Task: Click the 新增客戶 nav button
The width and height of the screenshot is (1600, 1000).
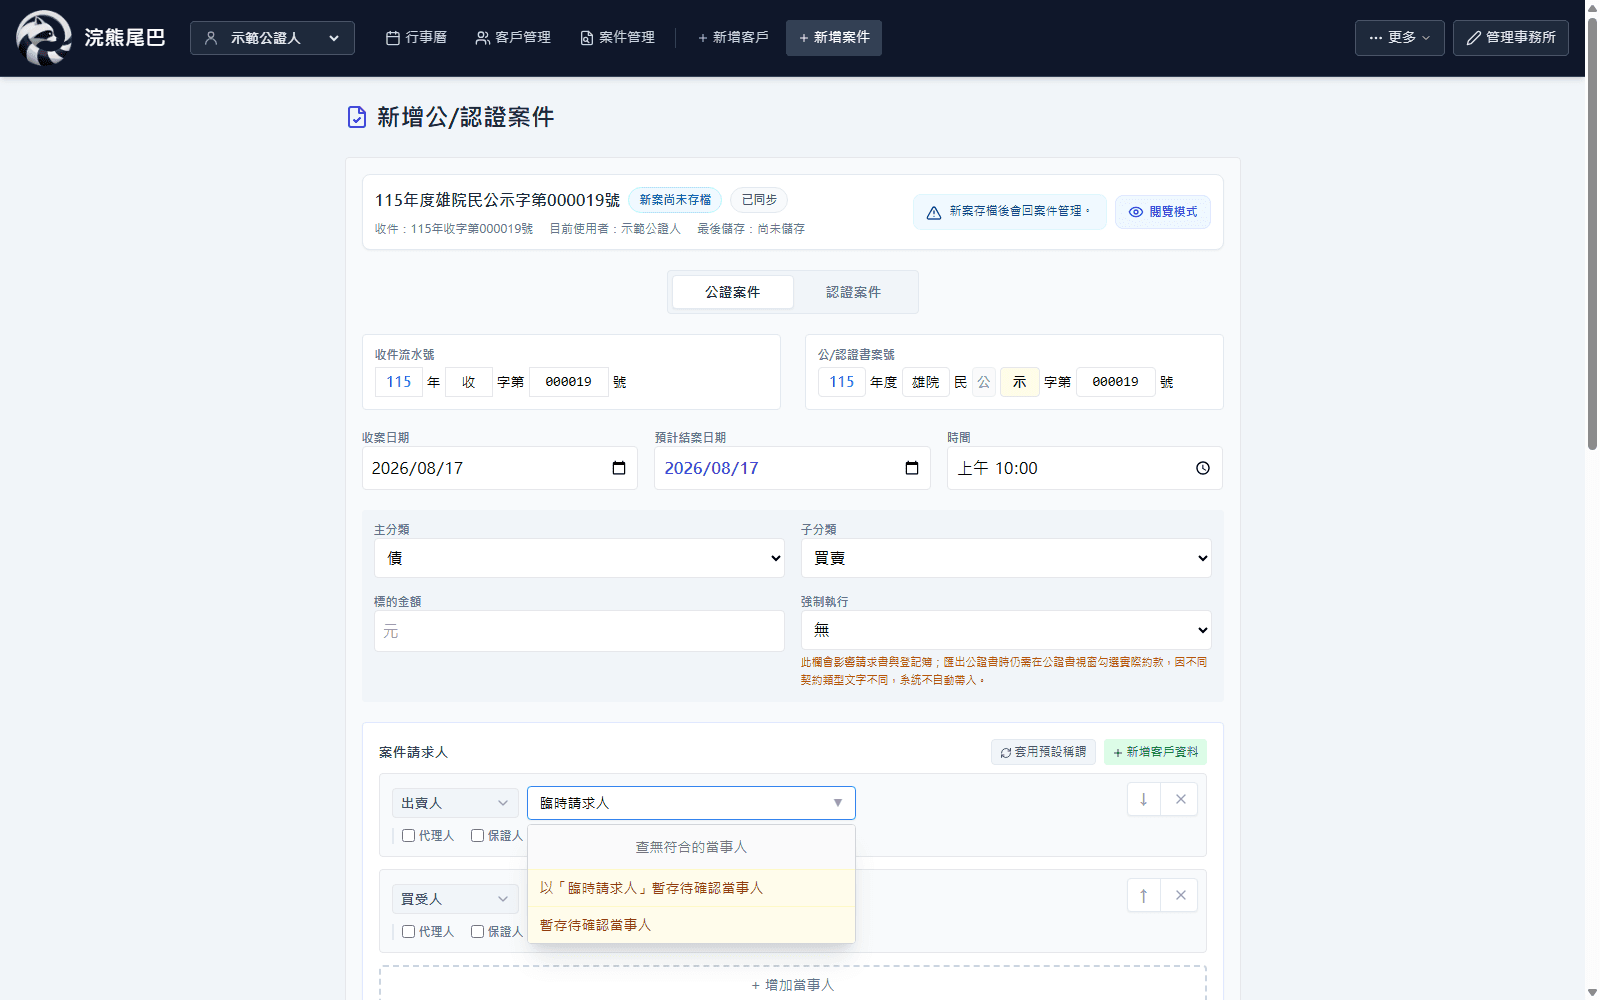Action: [x=733, y=38]
